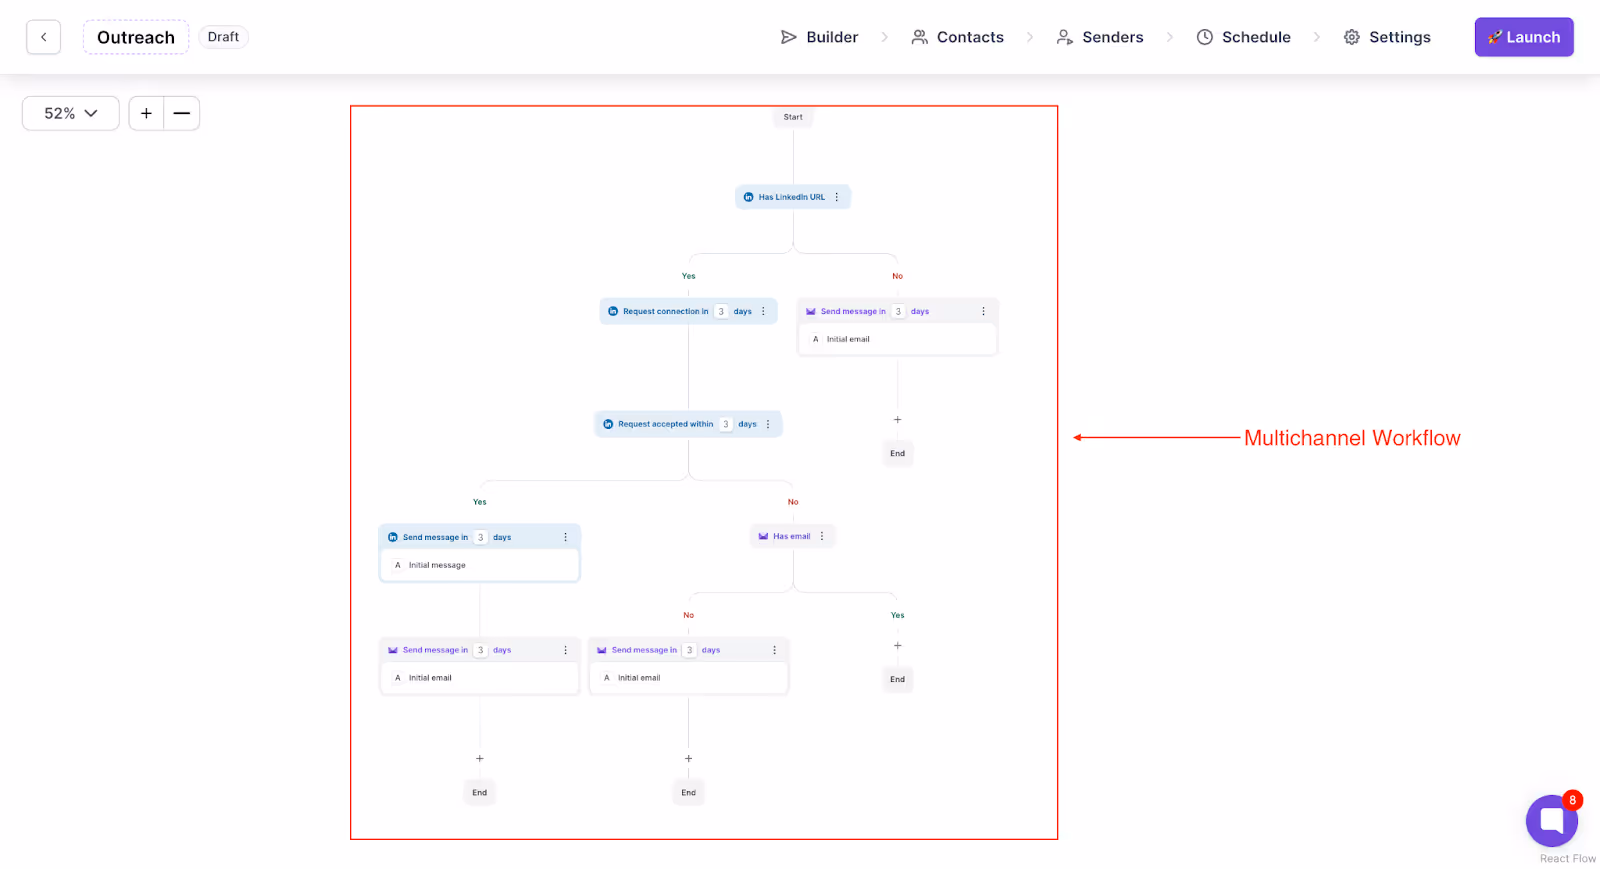Edit the days value of the Send message node under the Has LinkedIn URL No branch

898,311
